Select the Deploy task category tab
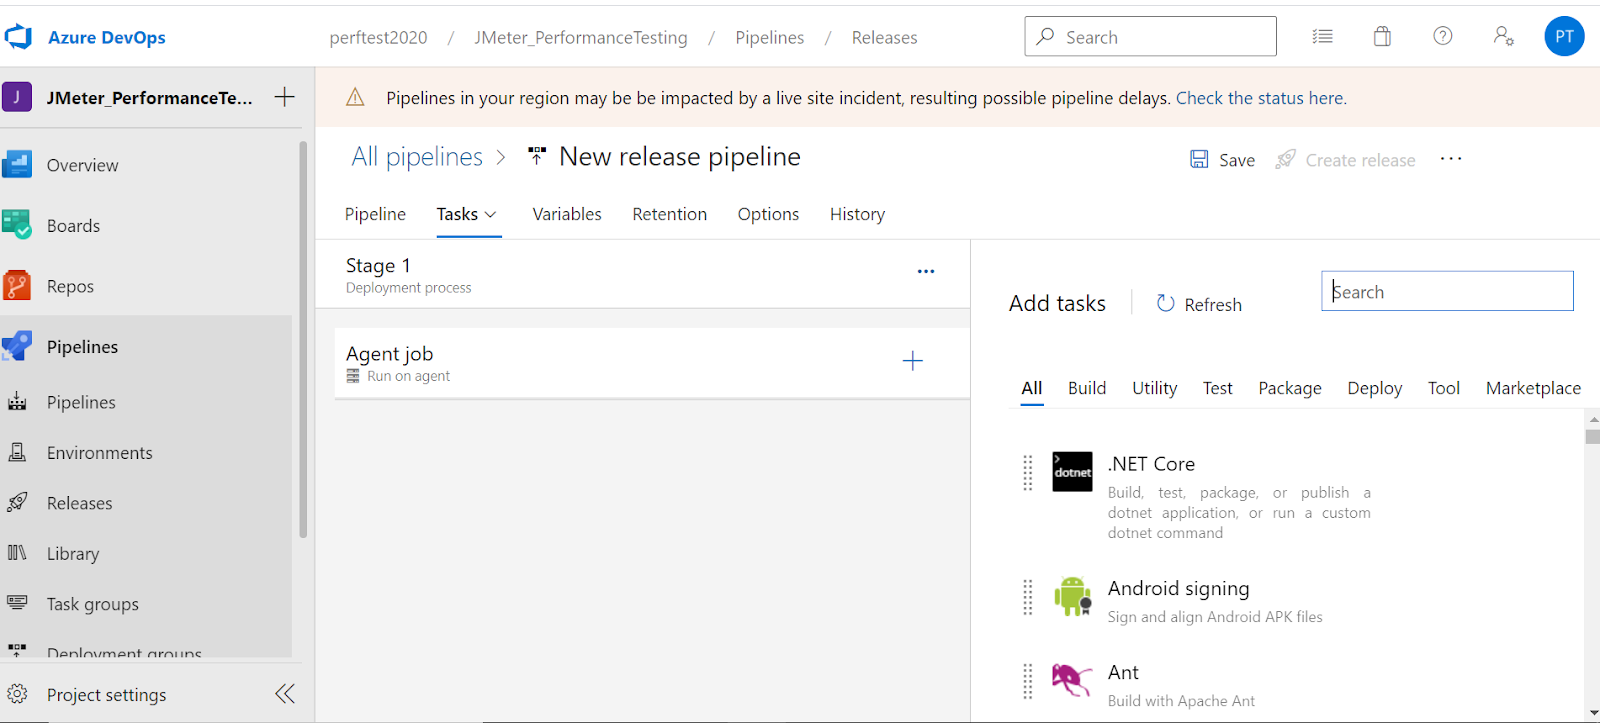Image resolution: width=1600 pixels, height=723 pixels. 1374,388
